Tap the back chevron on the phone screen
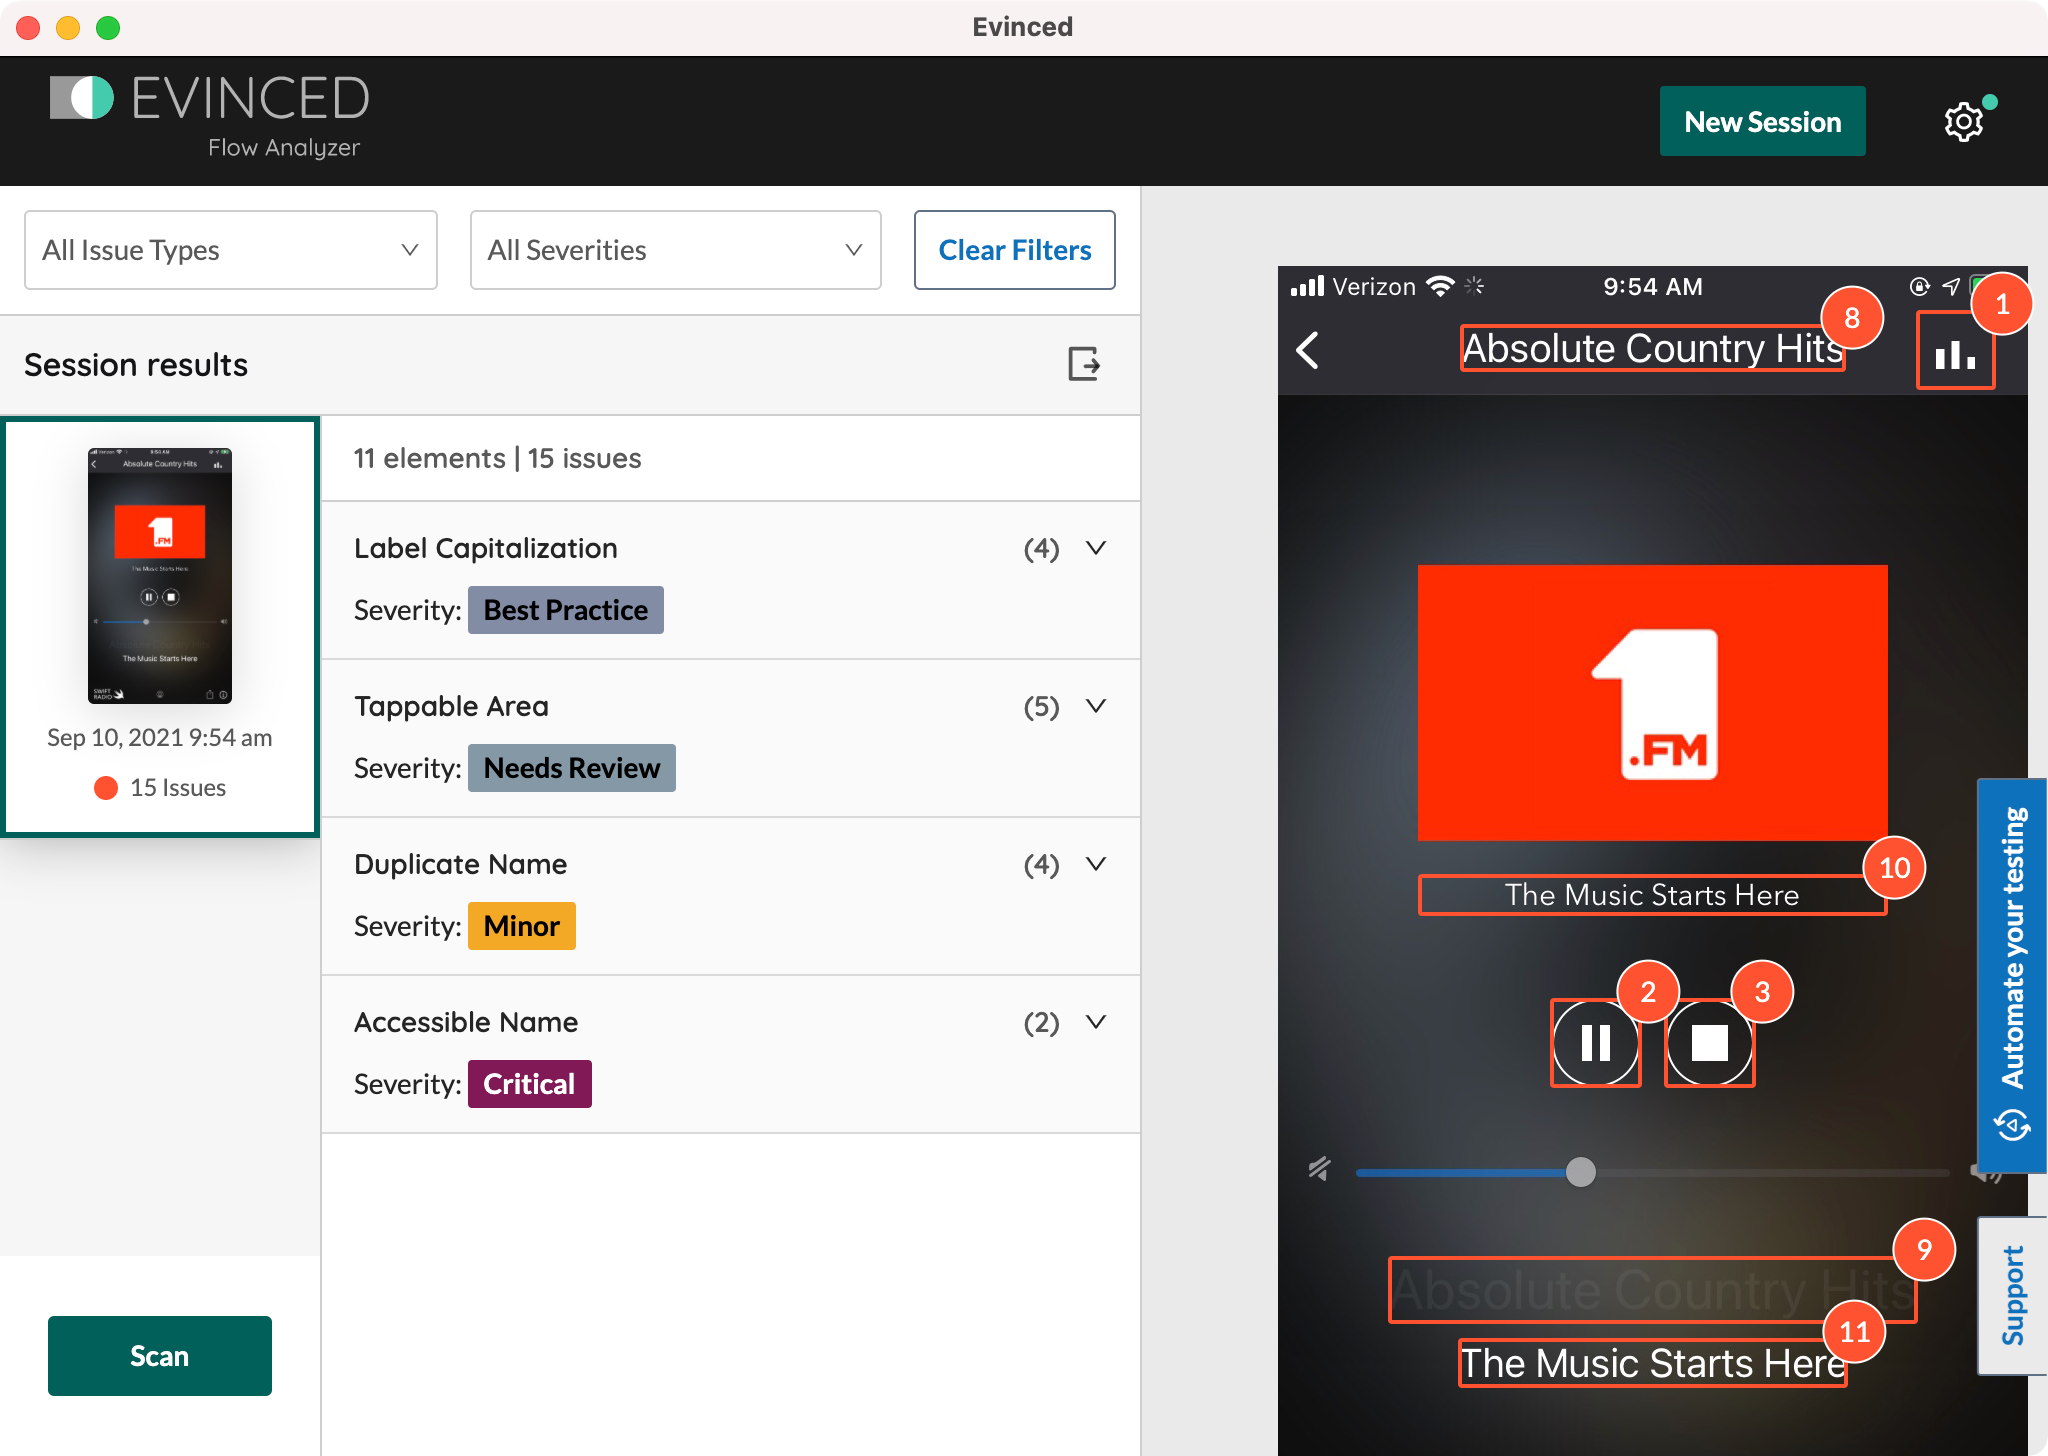 pos(1307,350)
